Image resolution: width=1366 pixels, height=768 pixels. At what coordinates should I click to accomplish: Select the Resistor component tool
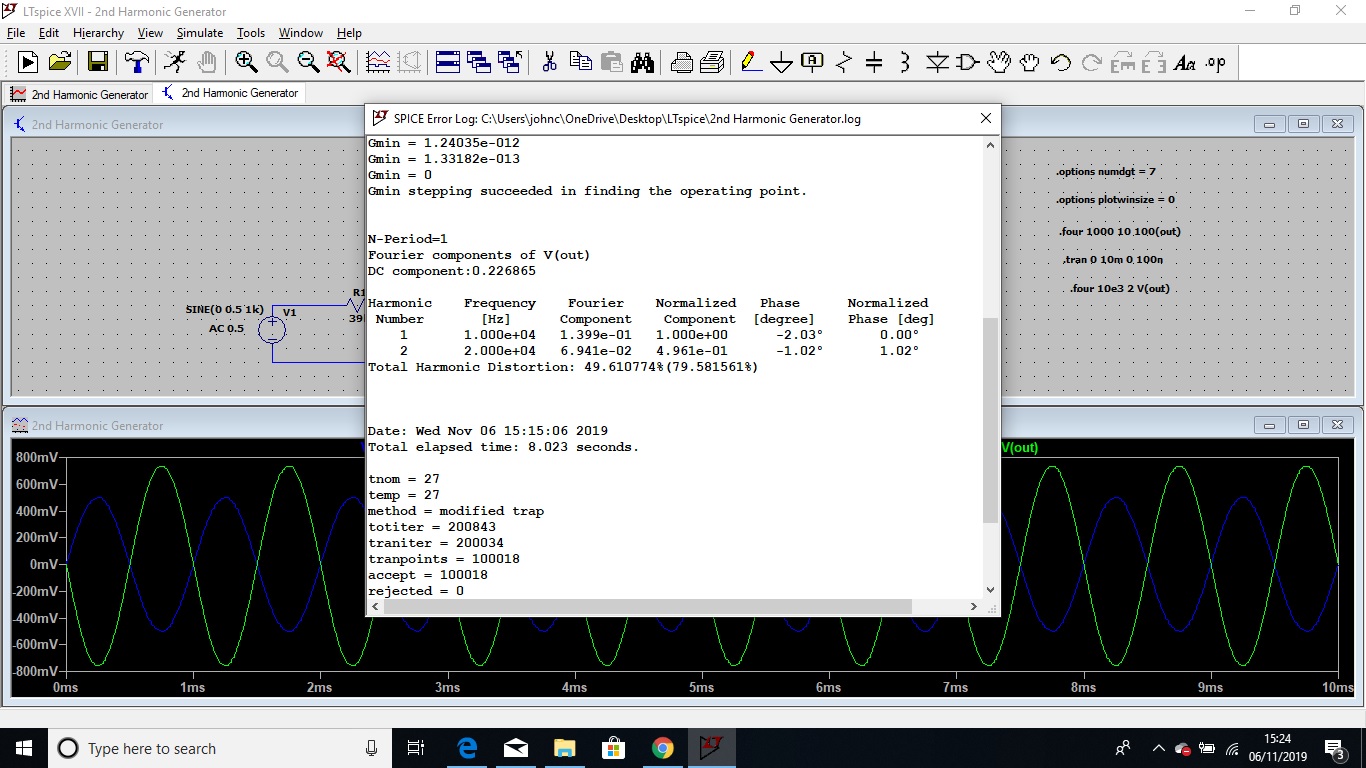point(843,62)
